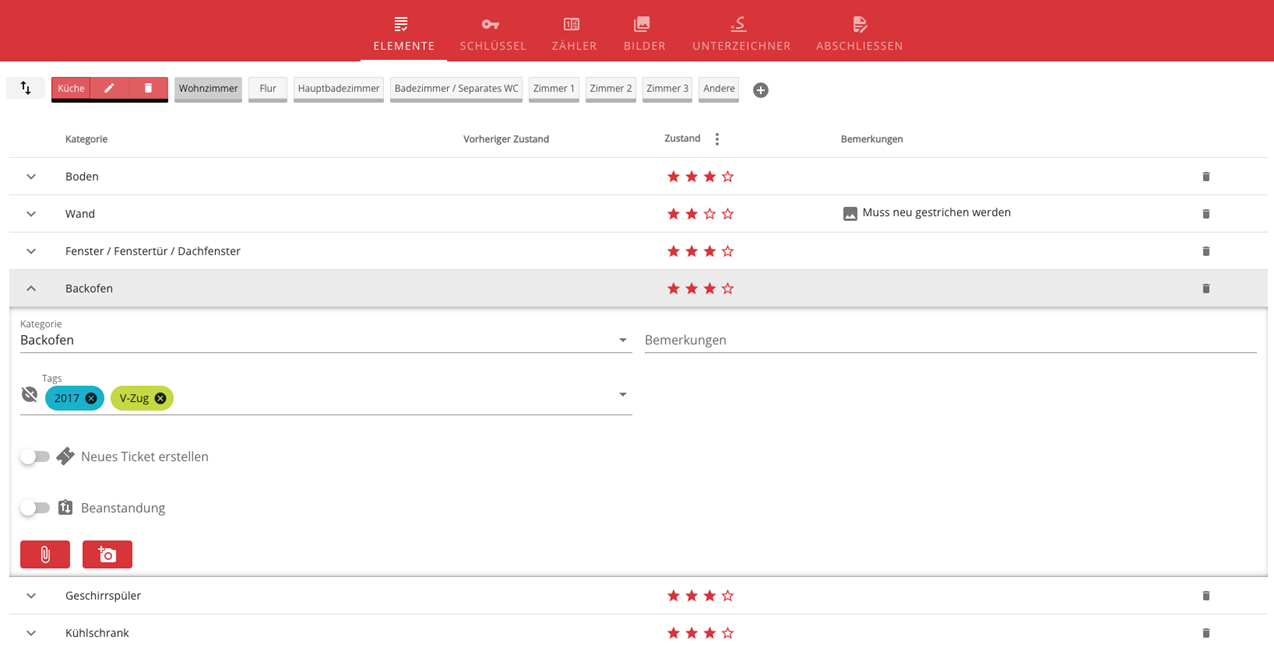Open the sort order arrows button
Screen dimensions: 1274x647
tap(25, 88)
